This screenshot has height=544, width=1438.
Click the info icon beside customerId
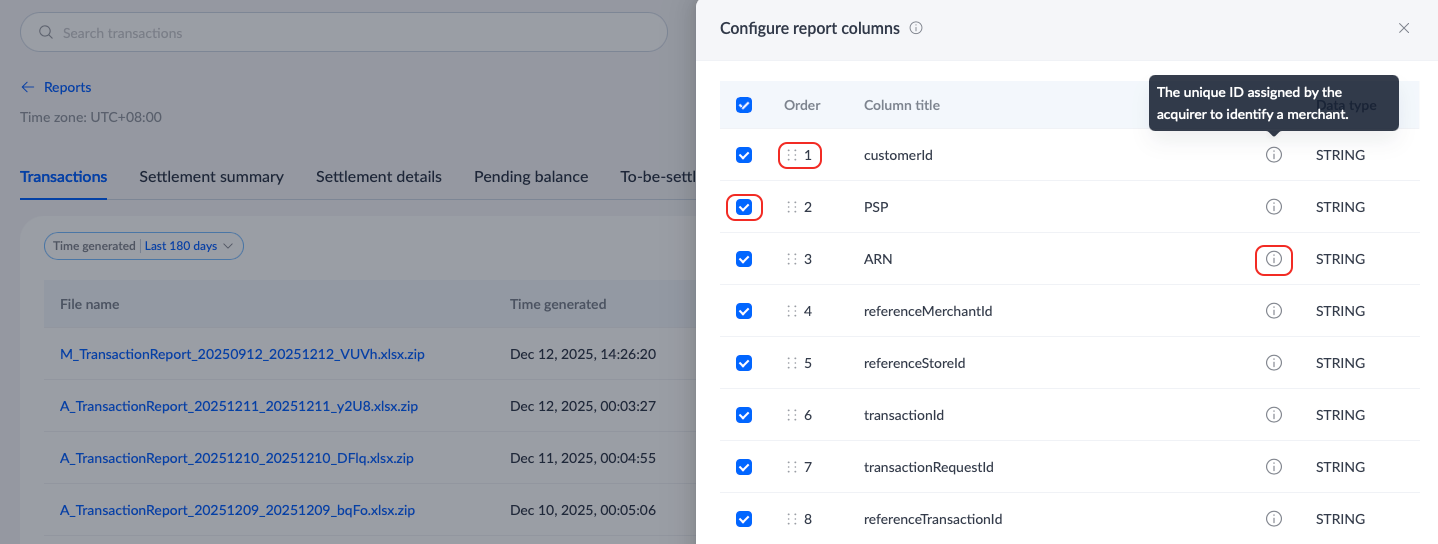click(x=1273, y=155)
